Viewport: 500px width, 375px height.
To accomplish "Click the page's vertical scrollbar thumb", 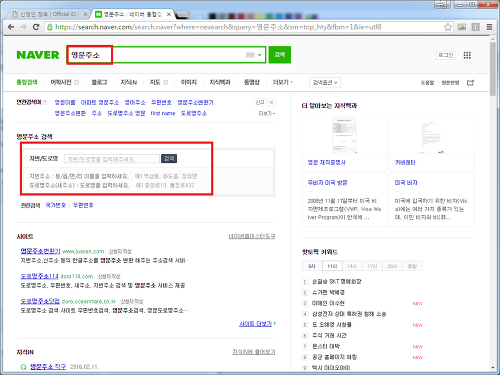I will pos(493,69).
